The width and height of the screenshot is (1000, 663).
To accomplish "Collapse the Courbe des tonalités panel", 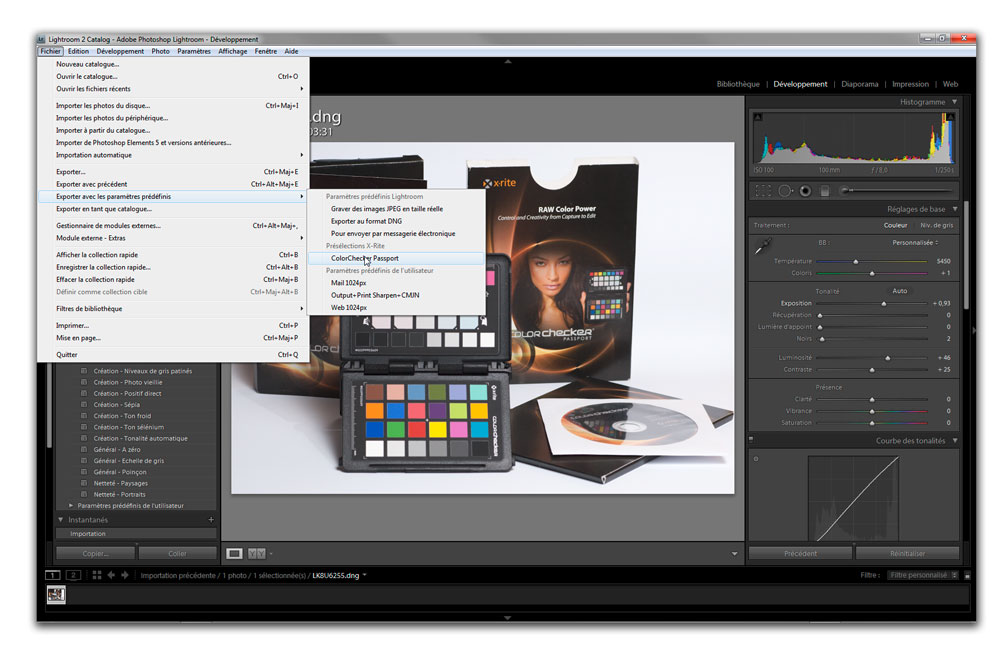I will (x=955, y=441).
